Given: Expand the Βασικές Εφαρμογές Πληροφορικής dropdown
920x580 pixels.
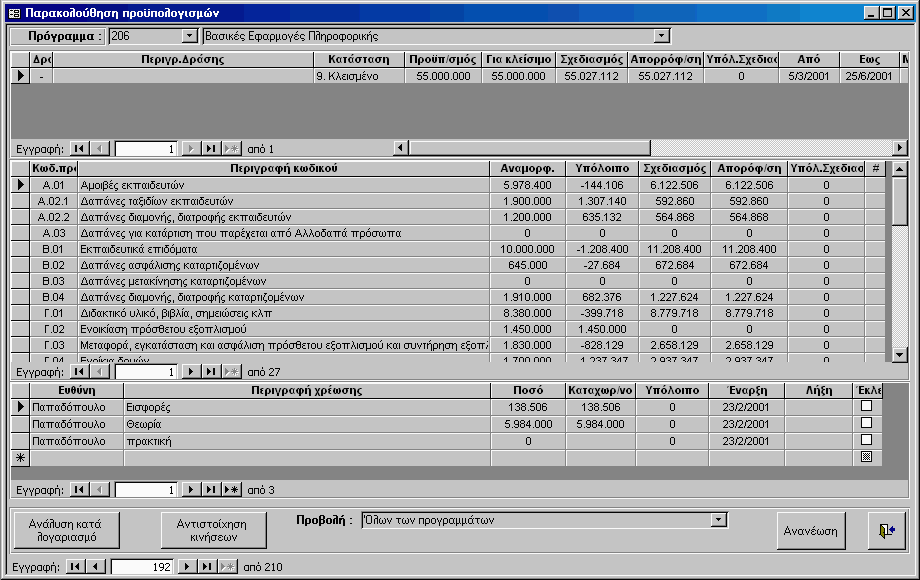Looking at the screenshot, I should [x=661, y=36].
